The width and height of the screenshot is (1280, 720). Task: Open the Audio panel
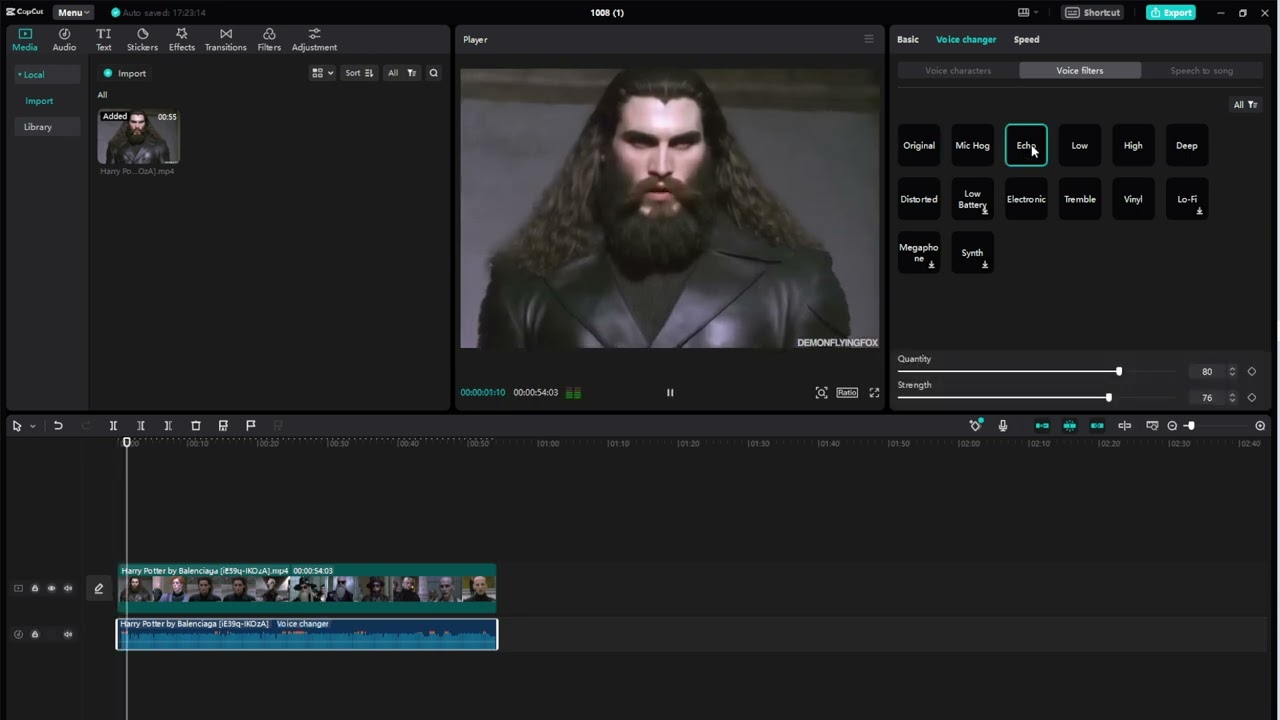[x=64, y=40]
